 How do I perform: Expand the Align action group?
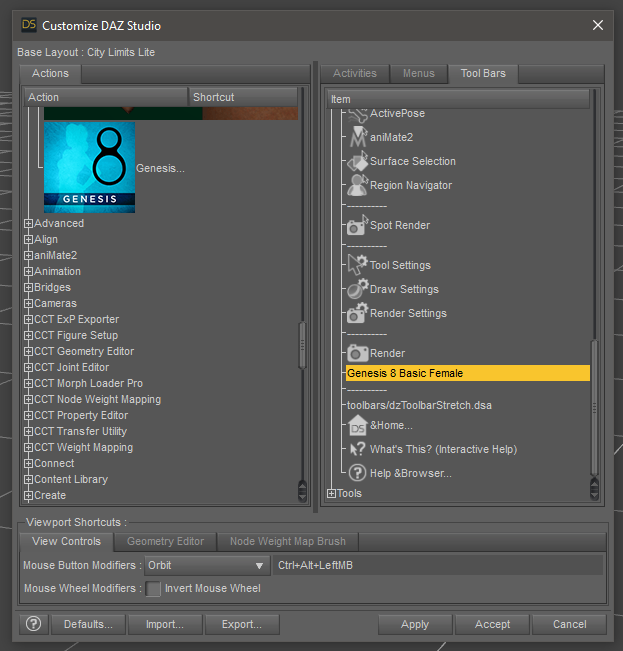pyautogui.click(x=28, y=240)
